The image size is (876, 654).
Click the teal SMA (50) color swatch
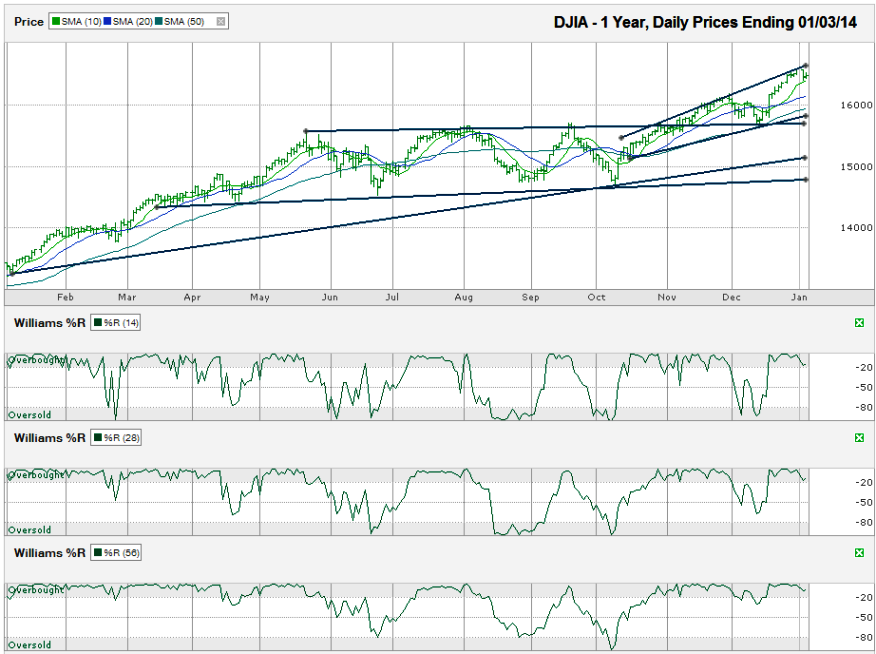[158, 22]
